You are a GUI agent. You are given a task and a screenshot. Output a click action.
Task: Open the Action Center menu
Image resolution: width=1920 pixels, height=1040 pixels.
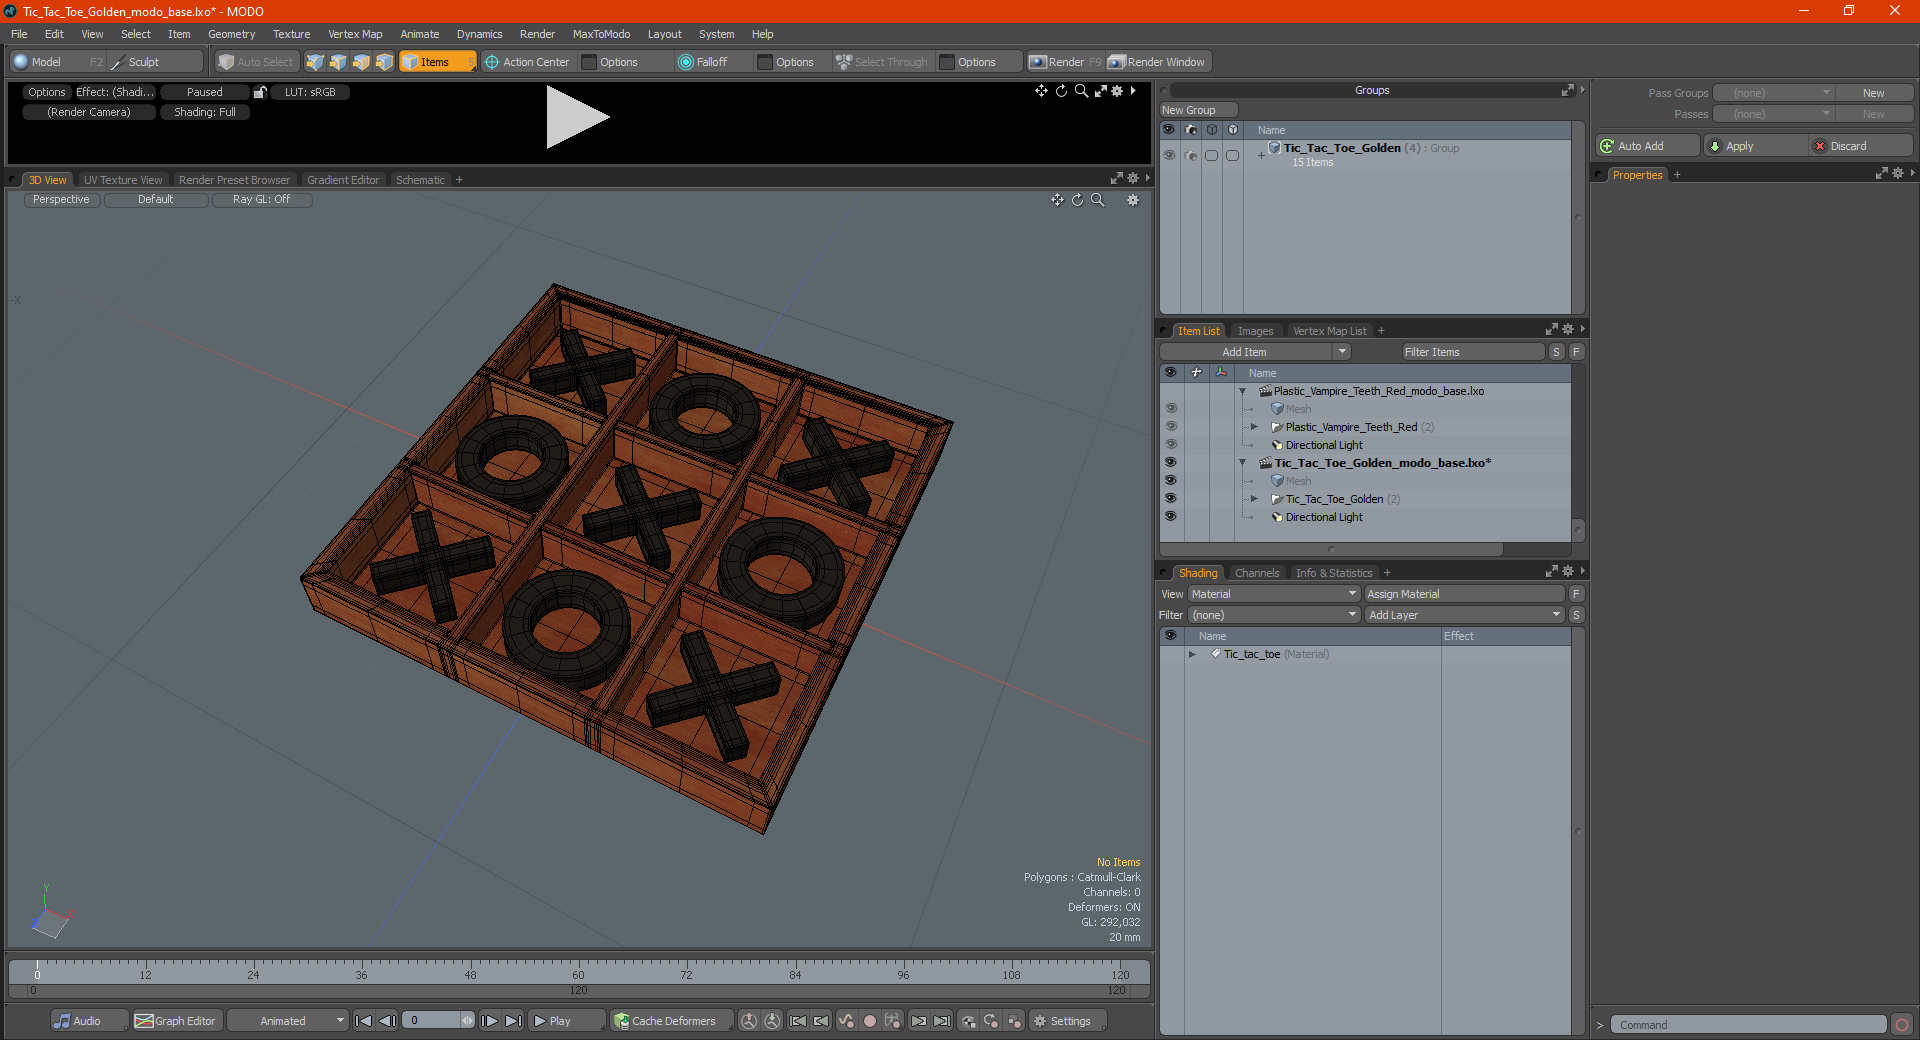click(528, 62)
